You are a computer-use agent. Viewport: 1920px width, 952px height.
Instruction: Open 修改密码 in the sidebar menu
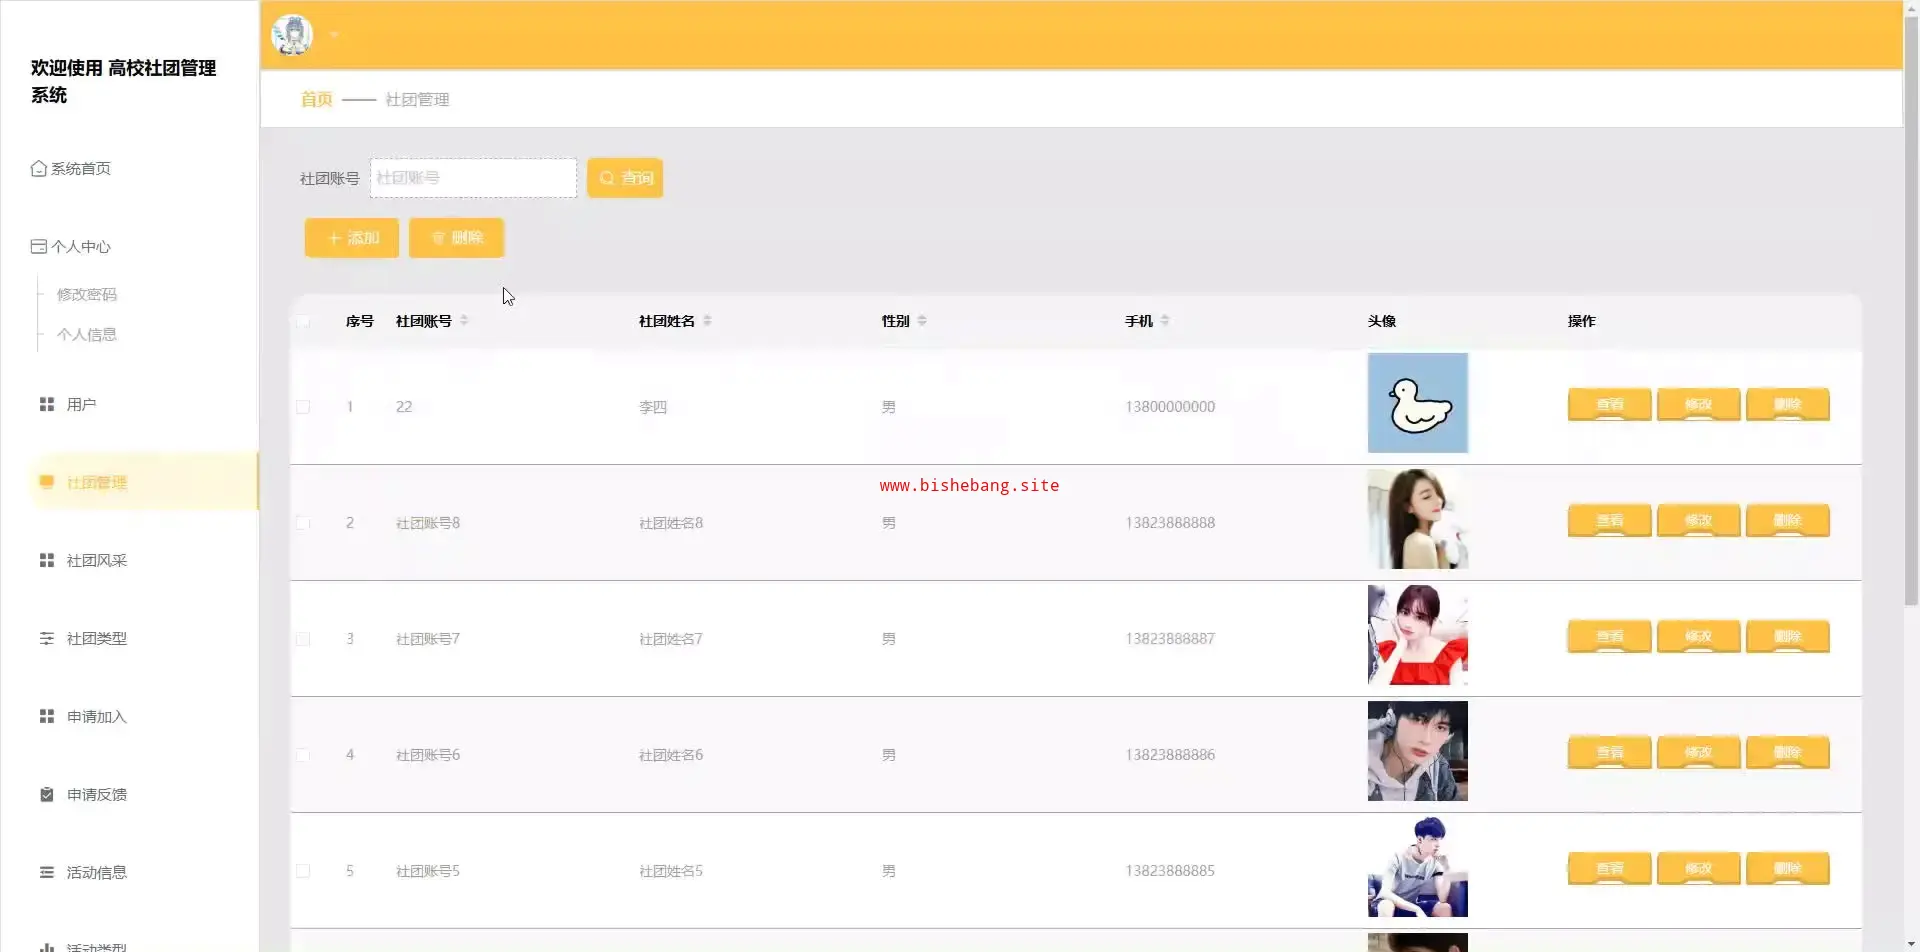click(x=87, y=294)
